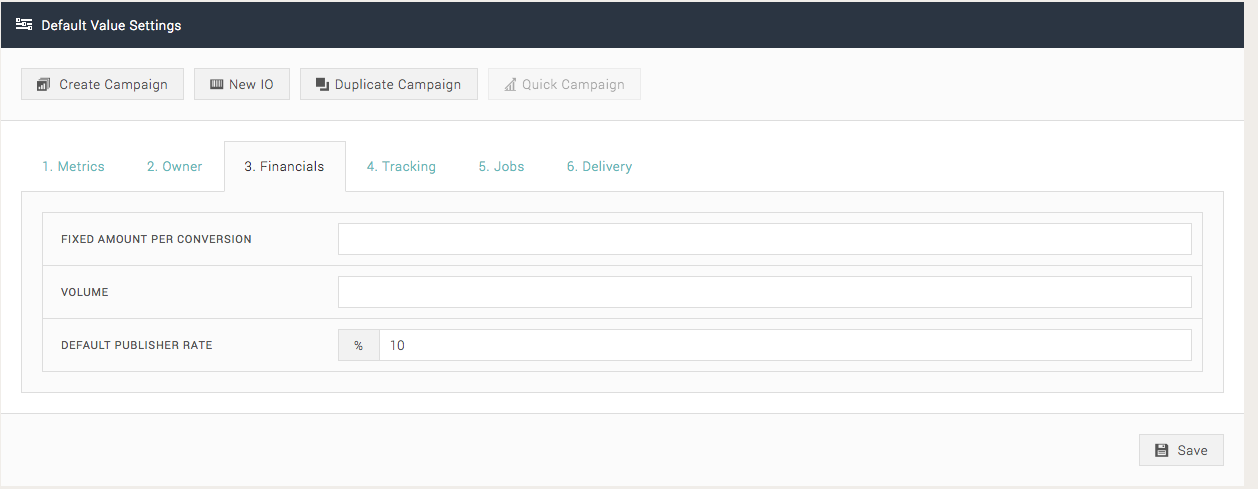This screenshot has height=489, width=1258.
Task: Click the Duplicate Campaign copy icon
Action: (x=322, y=85)
